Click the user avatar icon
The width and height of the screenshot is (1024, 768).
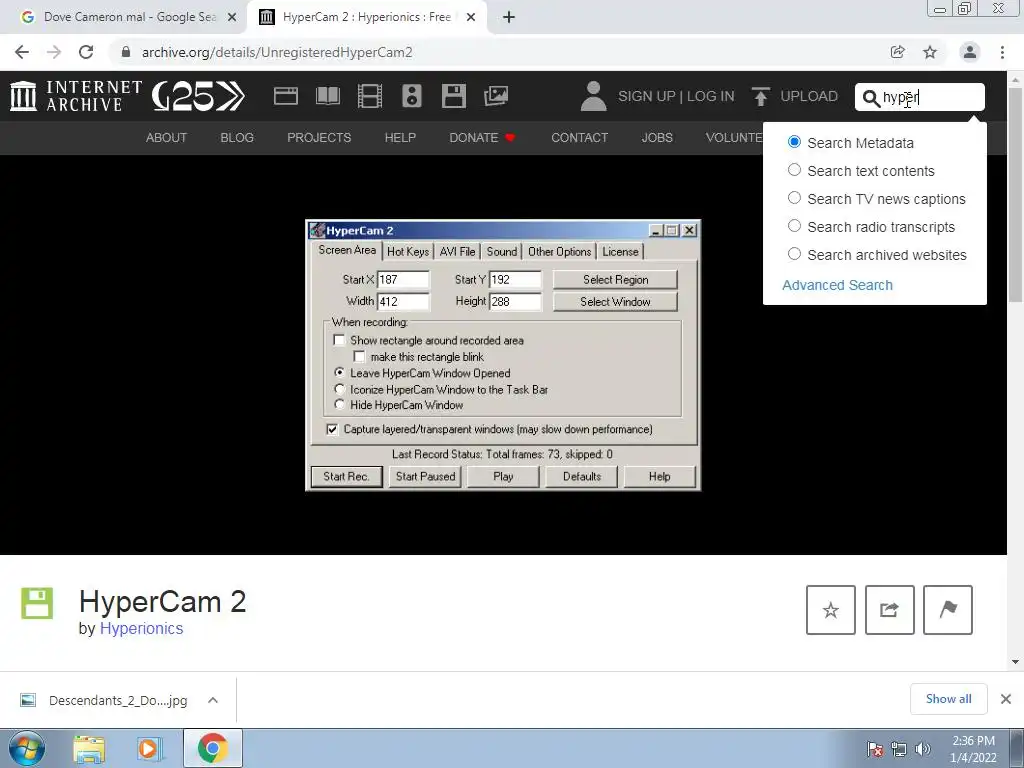tap(593, 96)
